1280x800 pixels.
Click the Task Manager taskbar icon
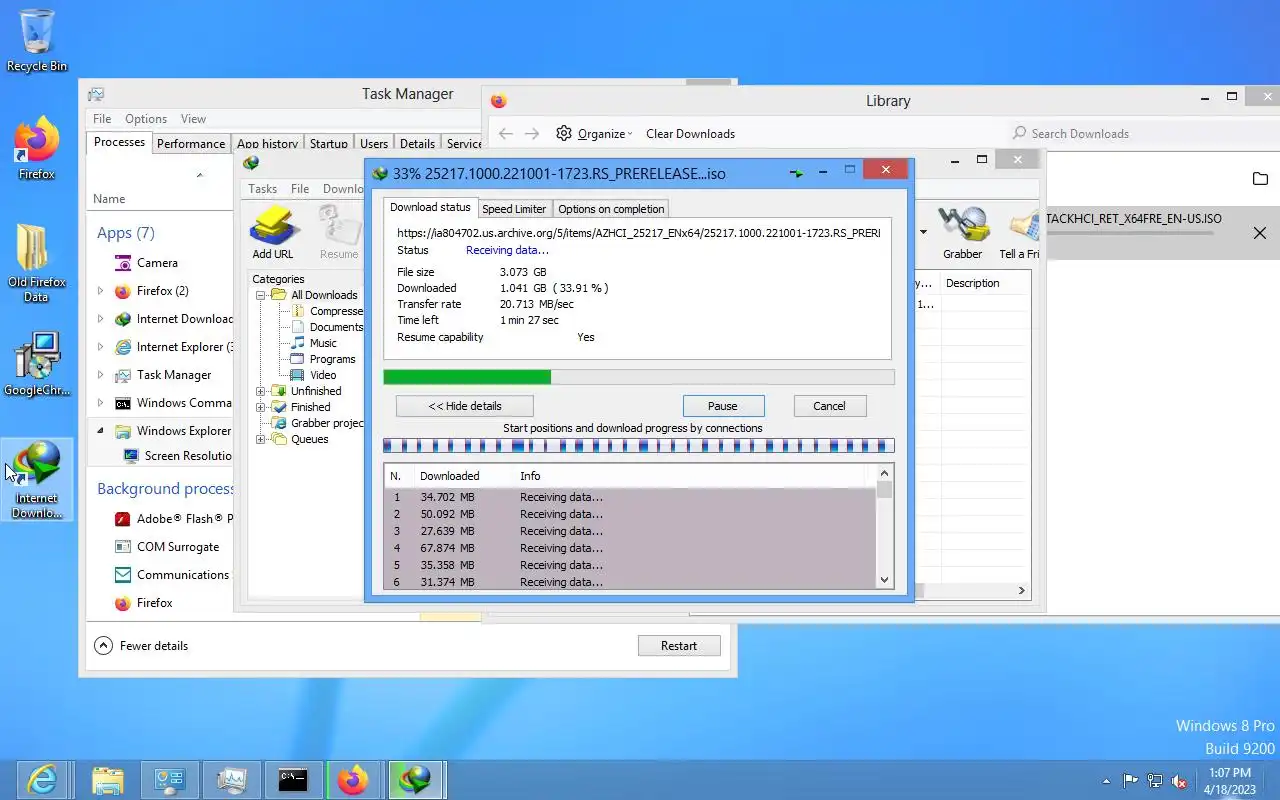231,780
